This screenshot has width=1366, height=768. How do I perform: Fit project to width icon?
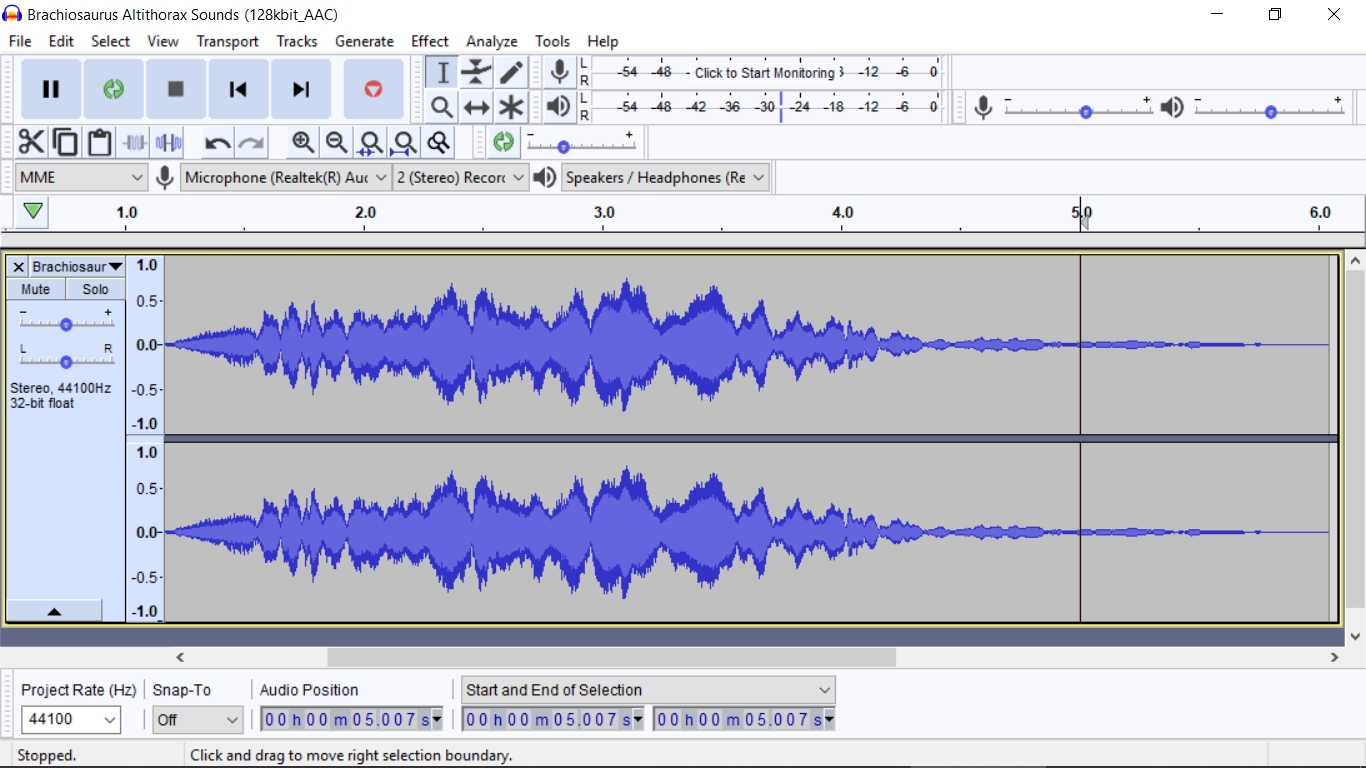pos(404,143)
